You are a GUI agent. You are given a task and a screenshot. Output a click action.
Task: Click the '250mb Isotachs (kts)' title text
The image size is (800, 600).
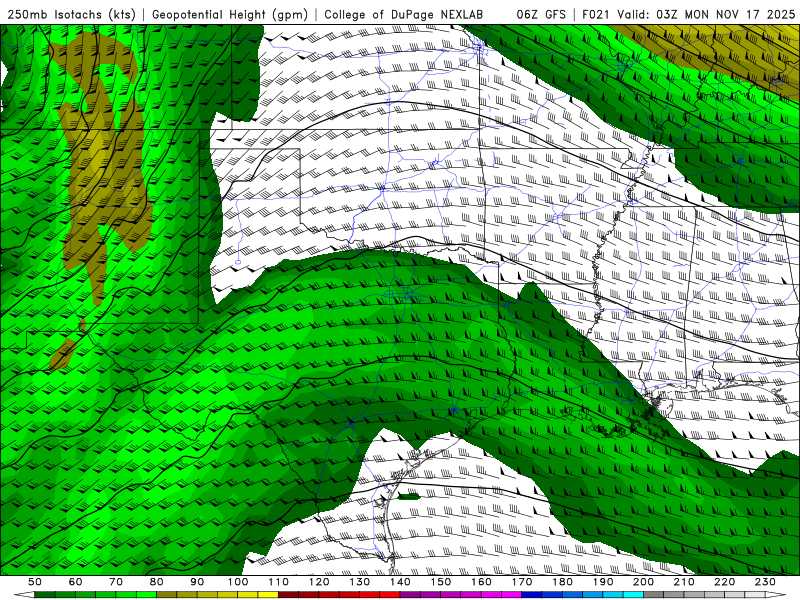(71, 15)
